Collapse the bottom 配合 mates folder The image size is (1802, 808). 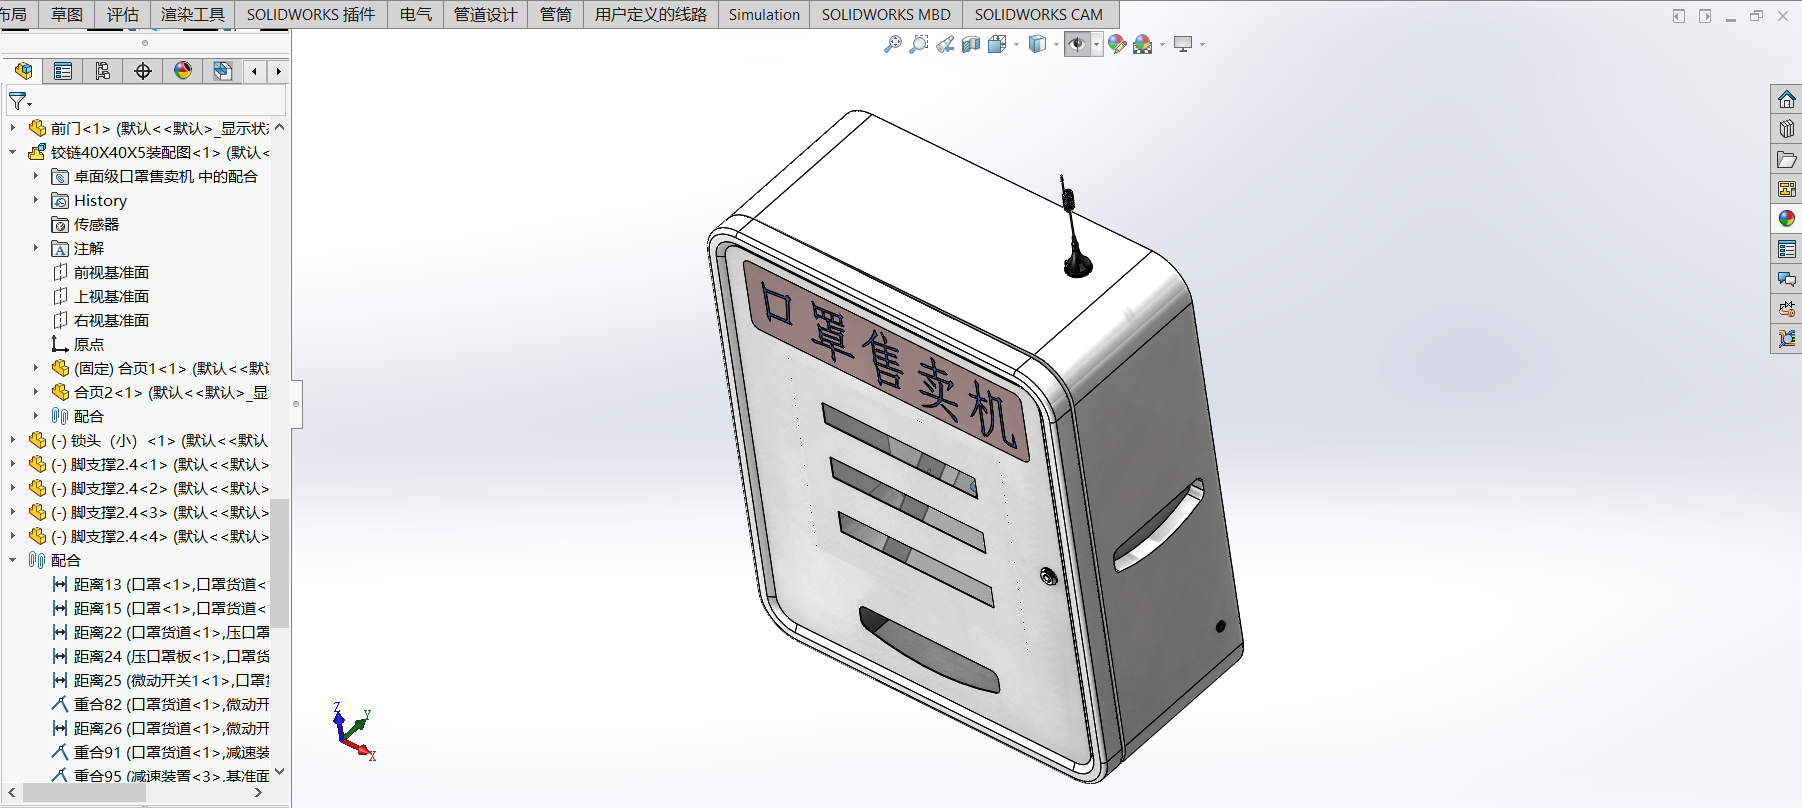[12, 560]
